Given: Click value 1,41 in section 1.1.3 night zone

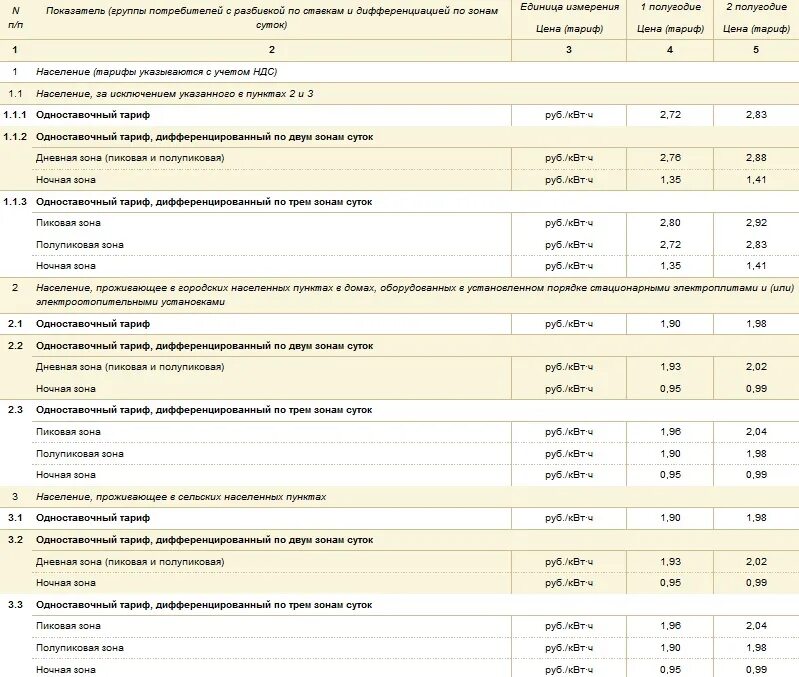Looking at the screenshot, I should pyautogui.click(x=756, y=266).
